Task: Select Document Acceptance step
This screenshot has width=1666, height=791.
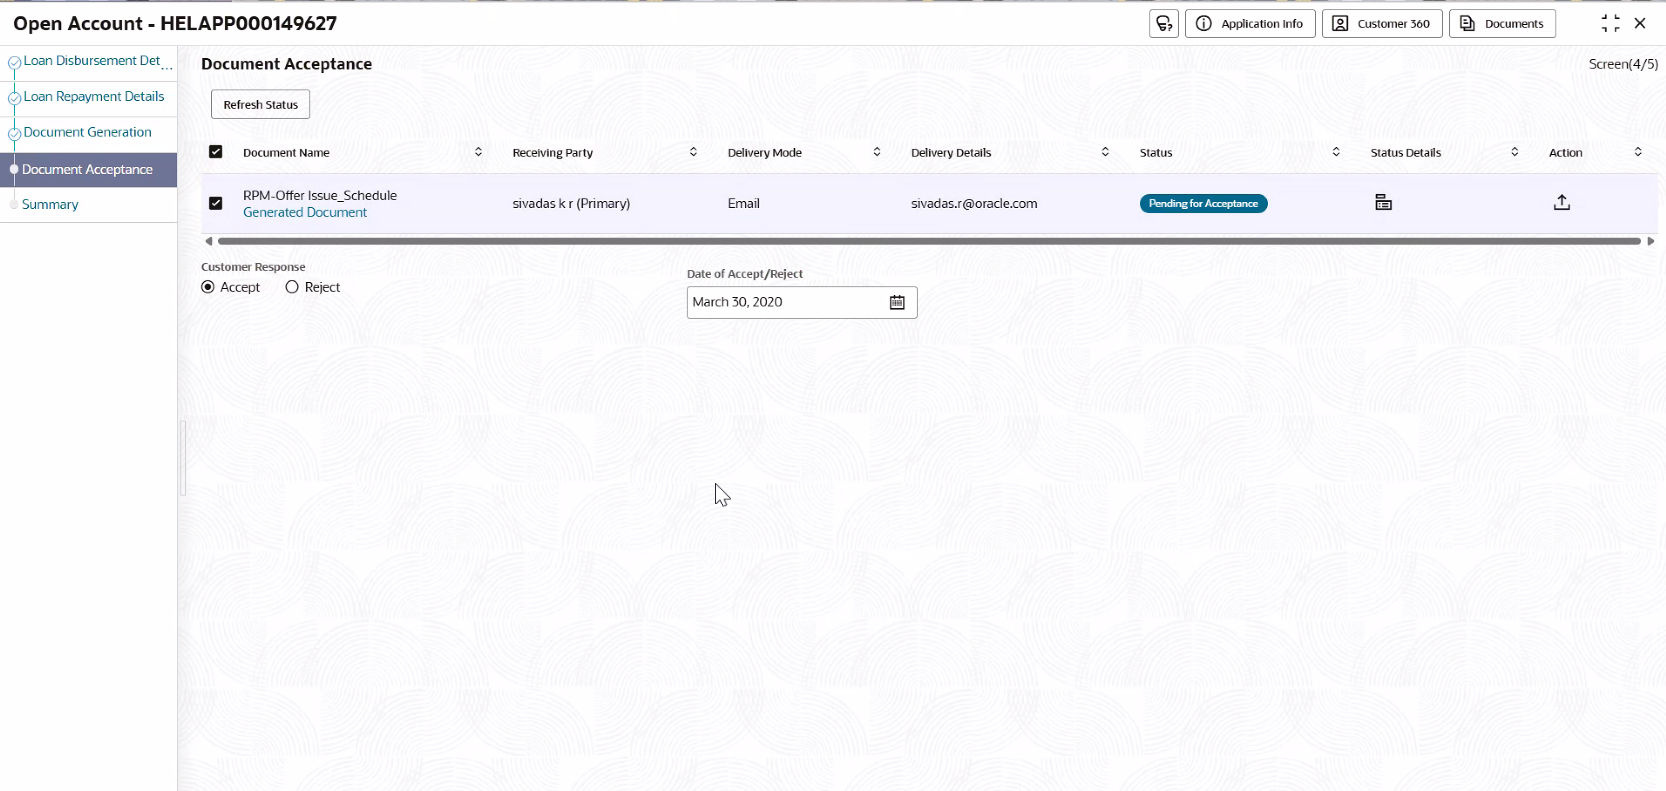Action: pyautogui.click(x=88, y=170)
